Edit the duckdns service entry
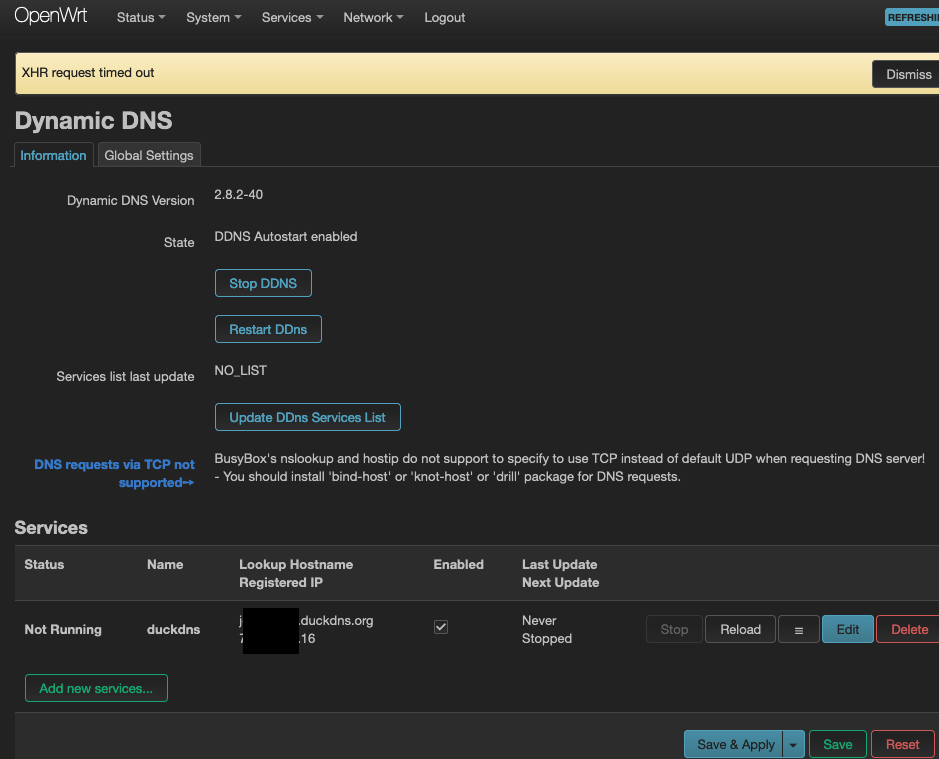This screenshot has height=759, width=939. pos(847,629)
